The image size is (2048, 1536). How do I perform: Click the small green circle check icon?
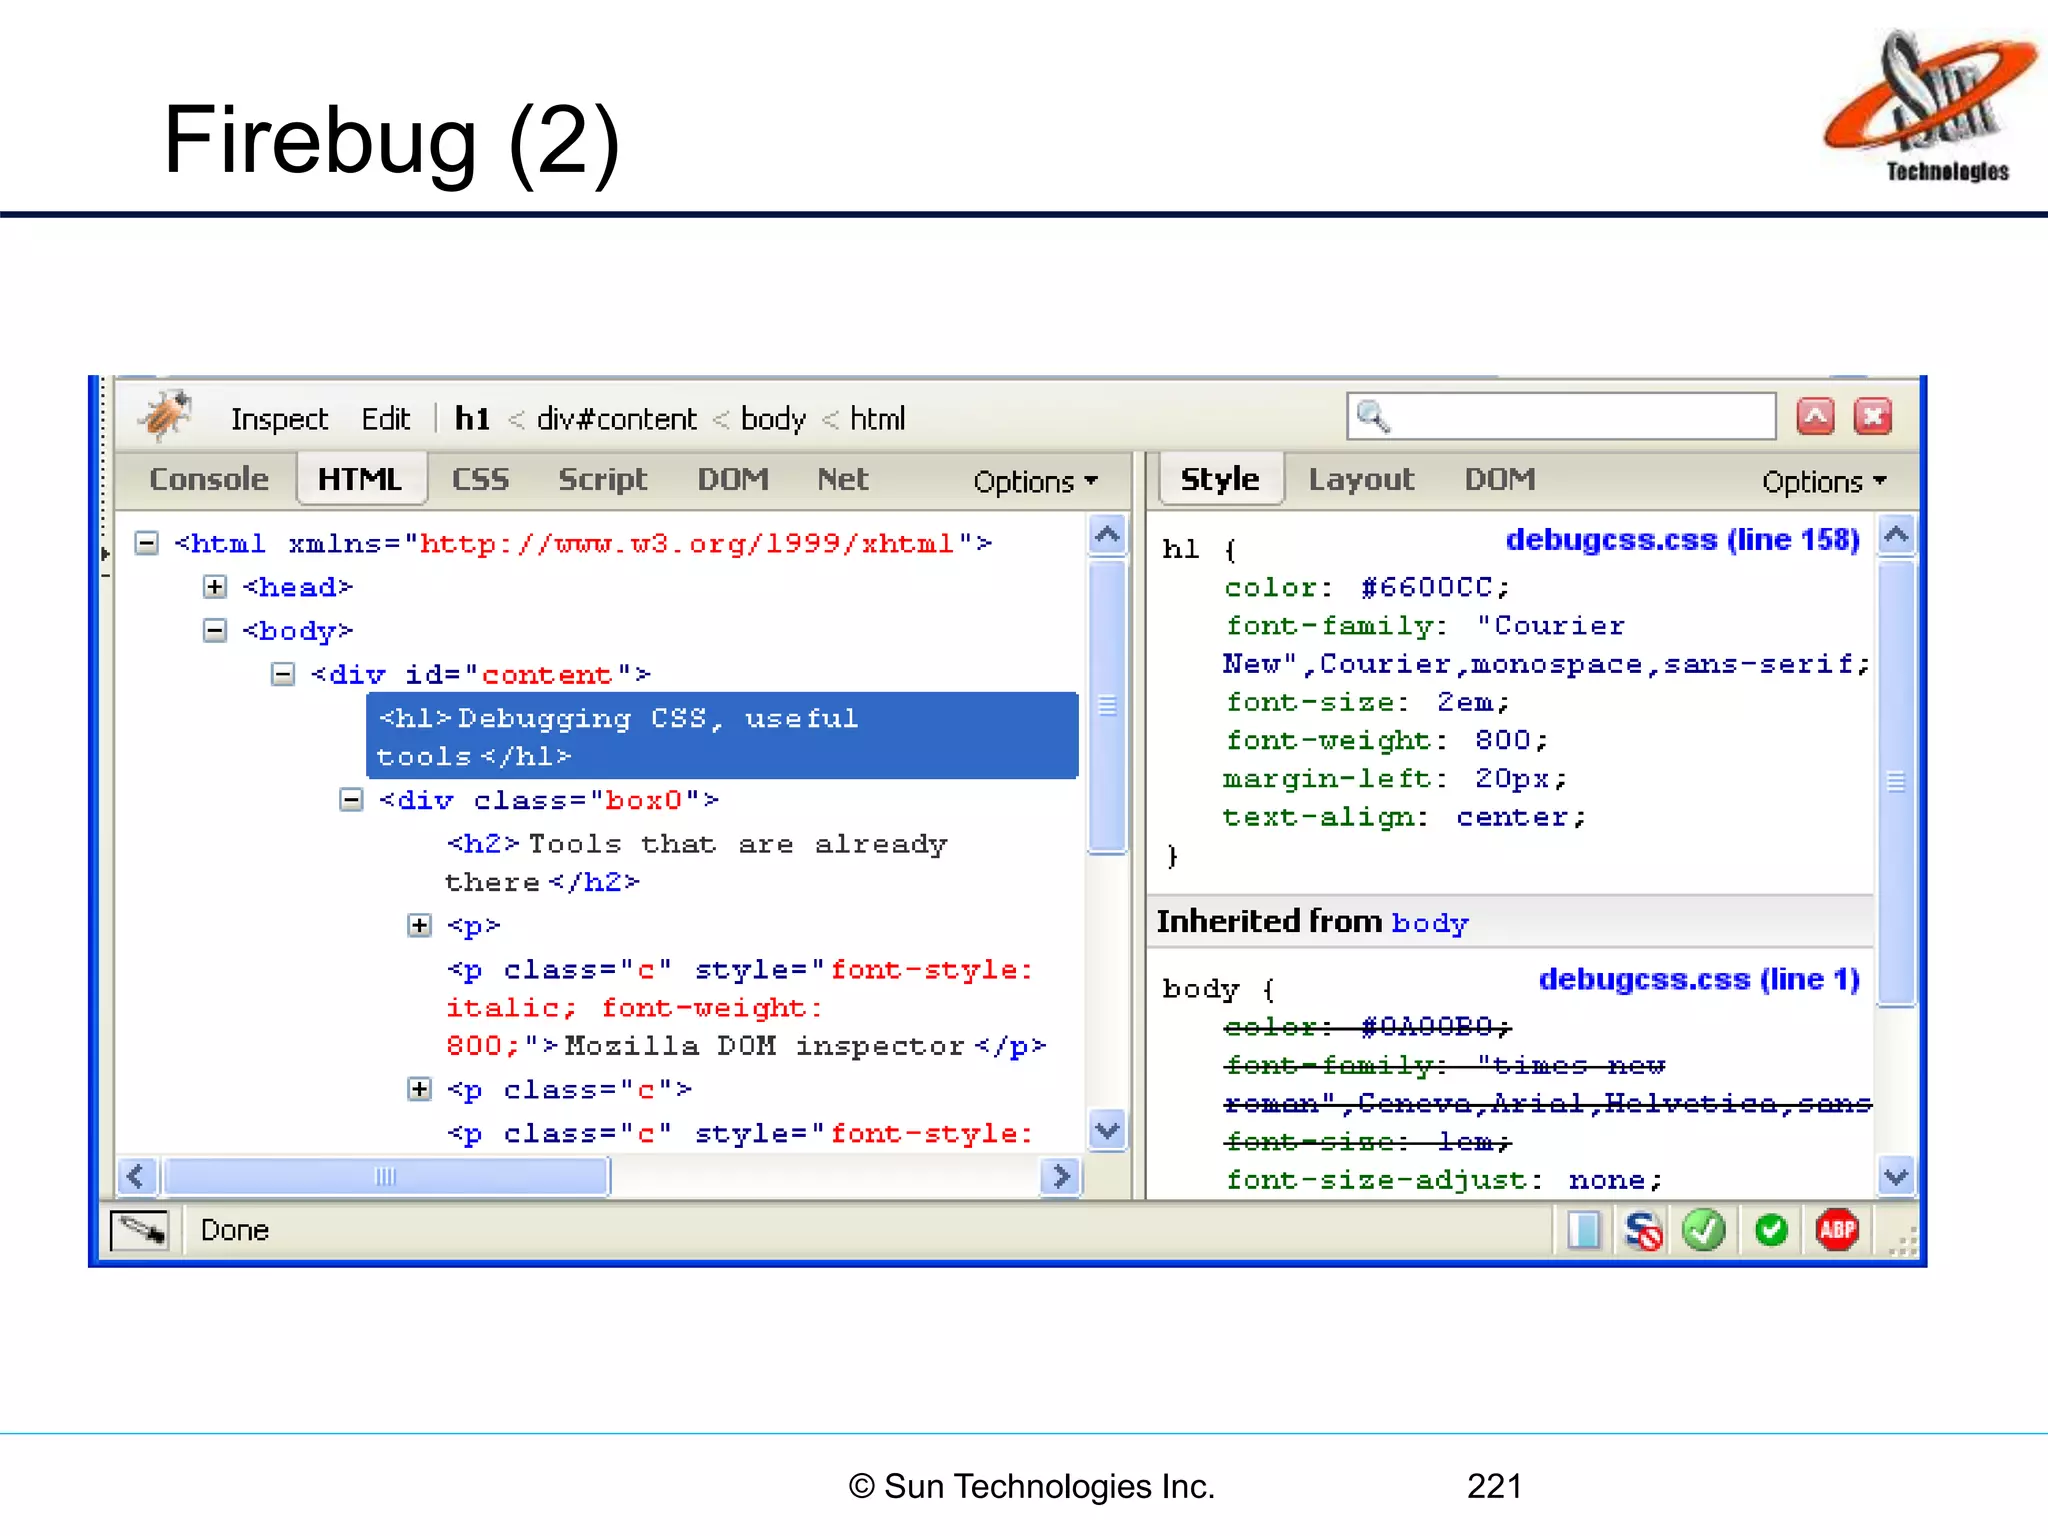[x=1771, y=1230]
